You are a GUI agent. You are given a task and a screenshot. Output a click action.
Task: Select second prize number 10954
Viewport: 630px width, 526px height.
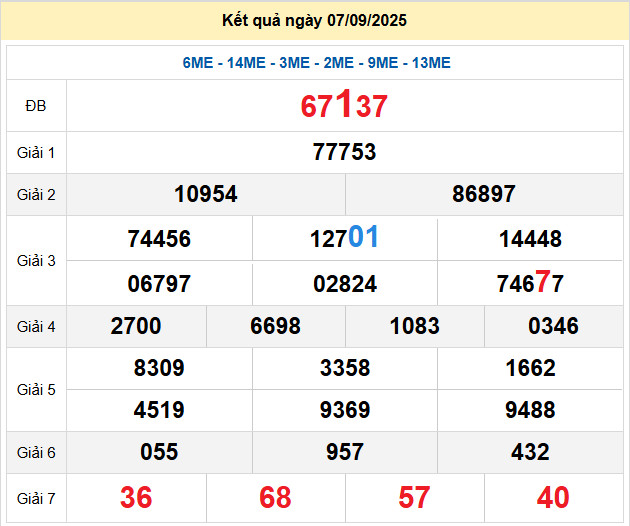(206, 194)
